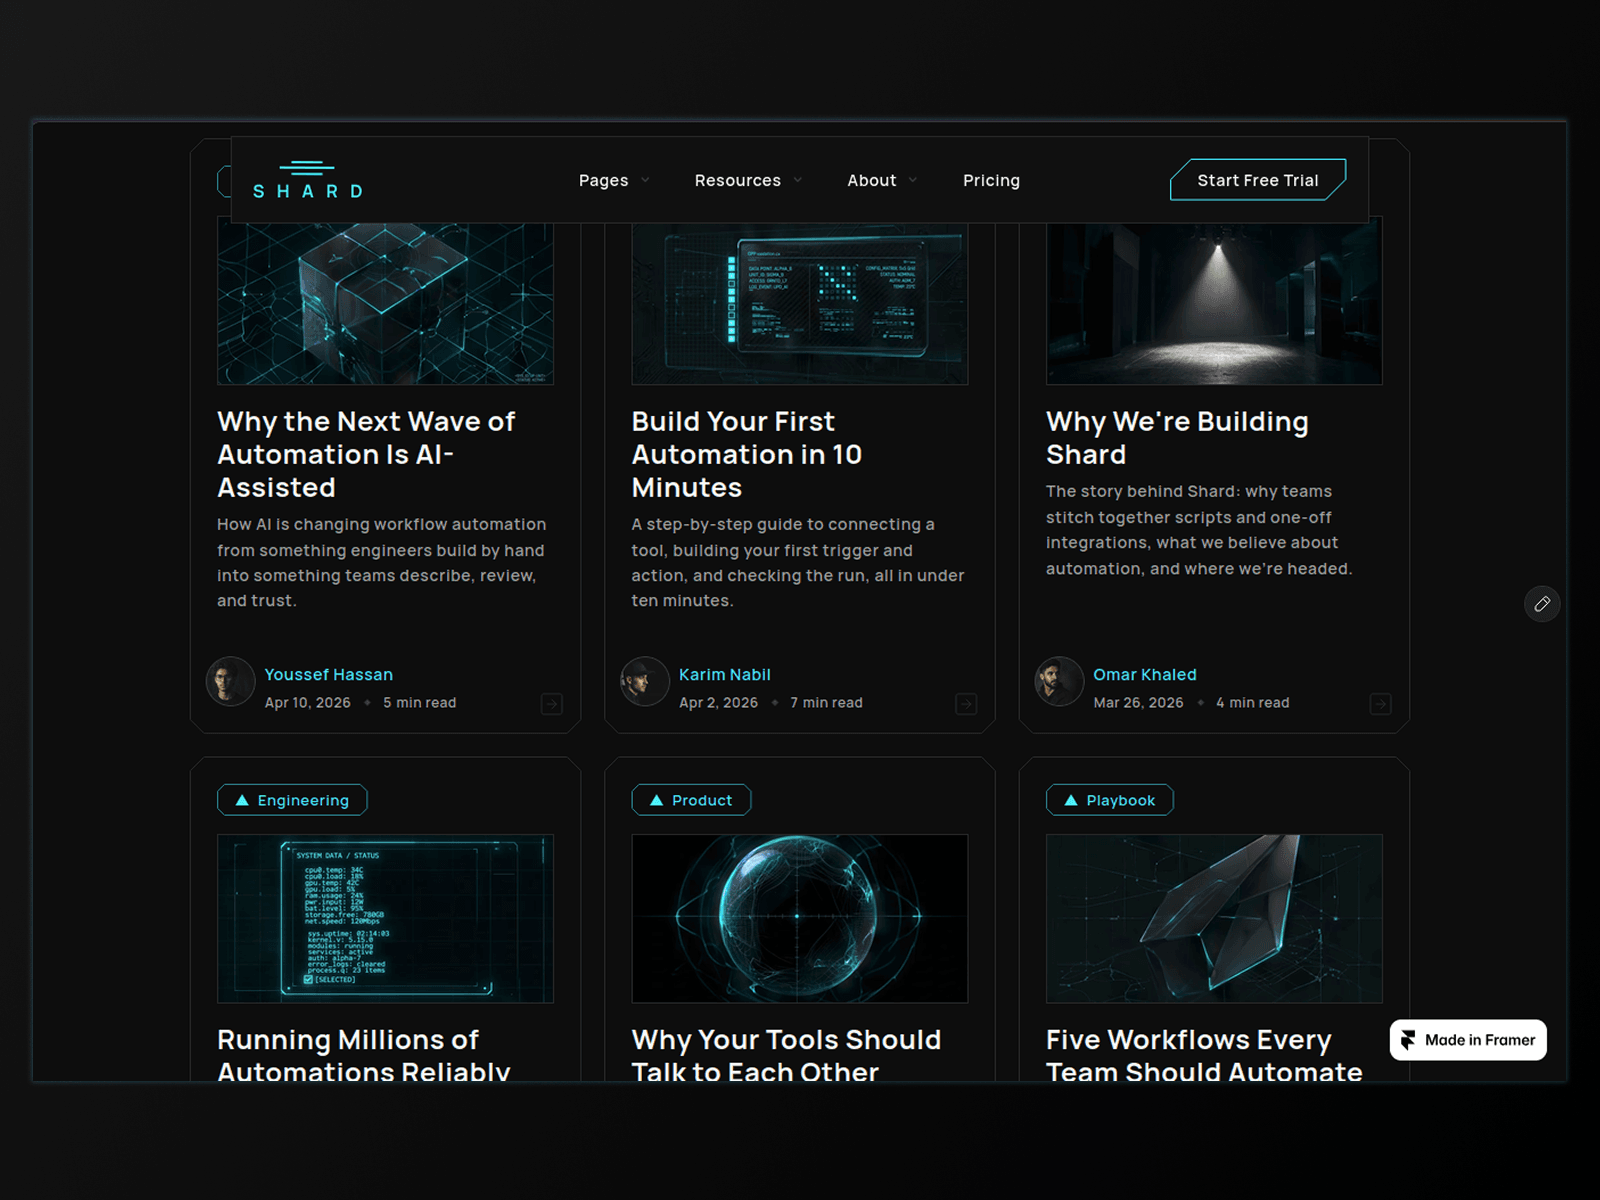Select the Playbook category tag
Screen dimensions: 1600x1200
pyautogui.click(x=1110, y=800)
